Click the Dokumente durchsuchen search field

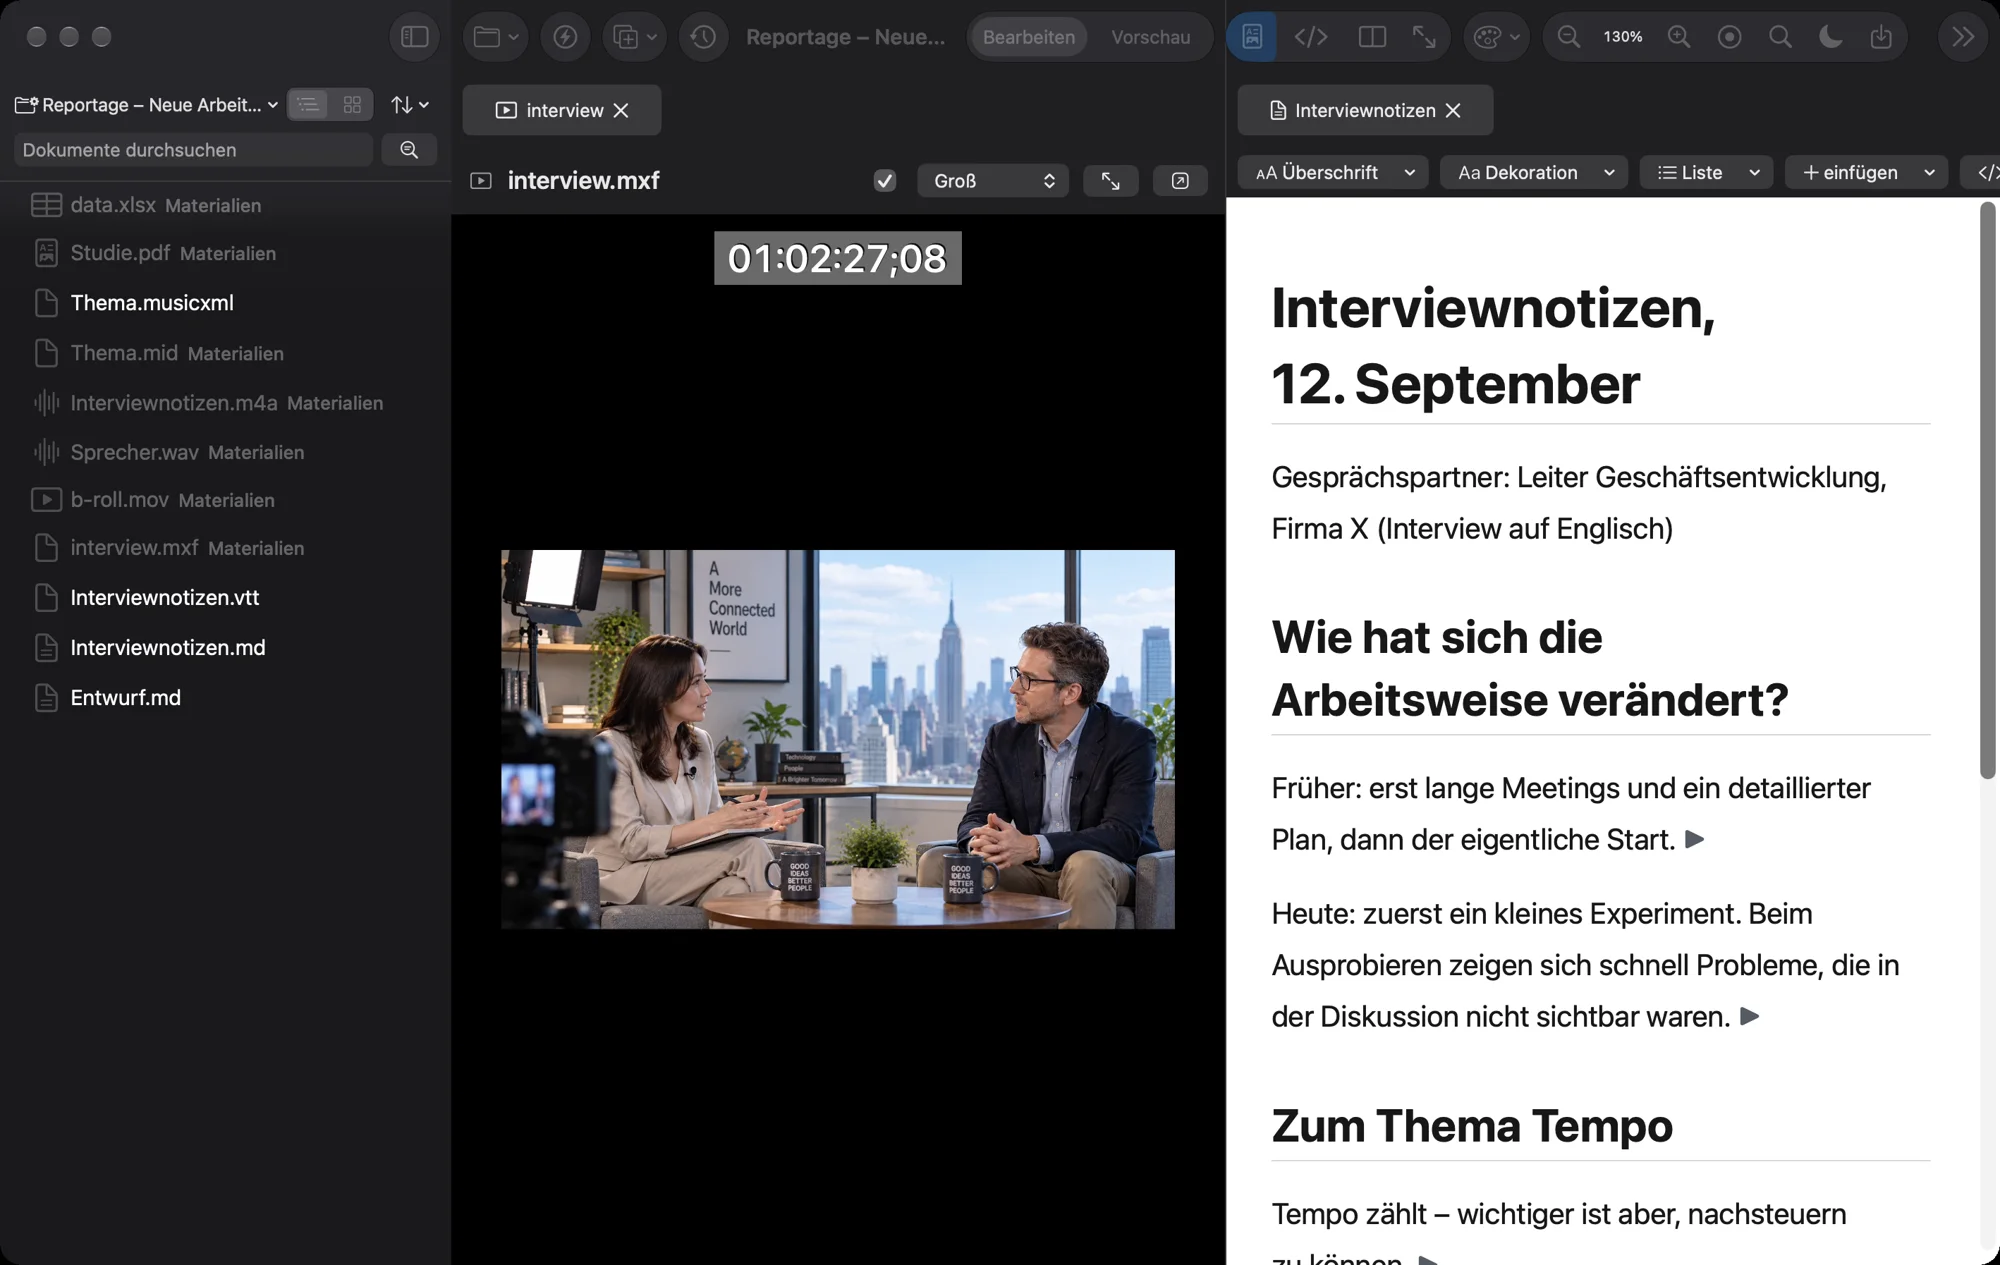tap(193, 150)
